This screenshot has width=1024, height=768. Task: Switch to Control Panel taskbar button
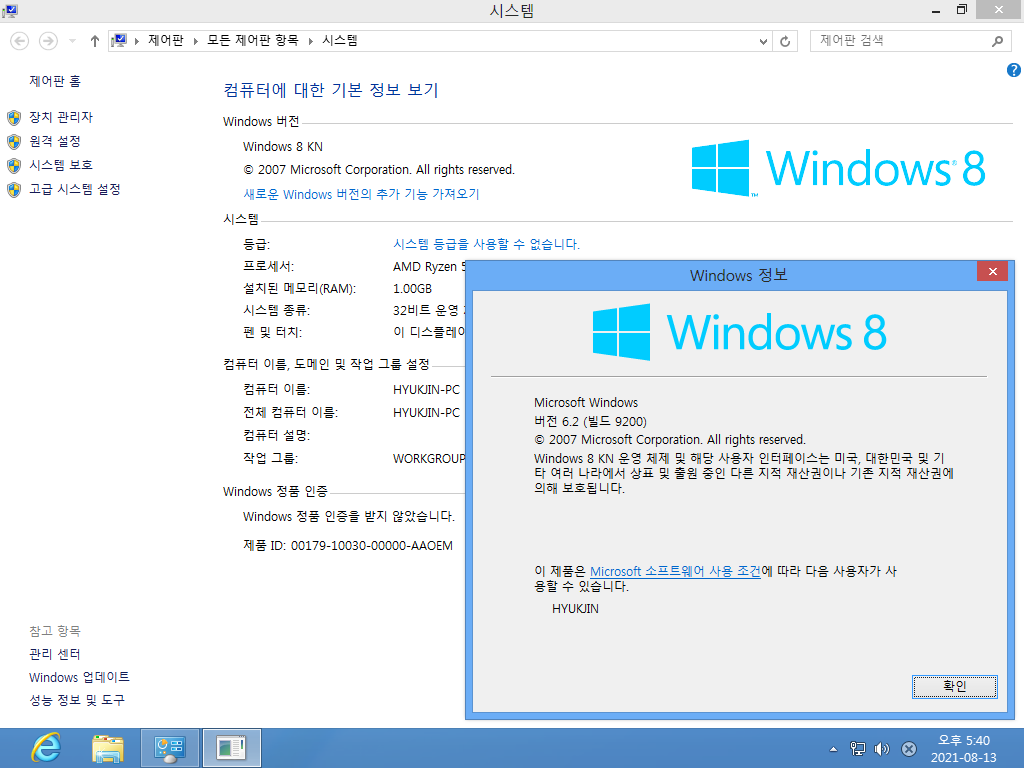coord(170,748)
